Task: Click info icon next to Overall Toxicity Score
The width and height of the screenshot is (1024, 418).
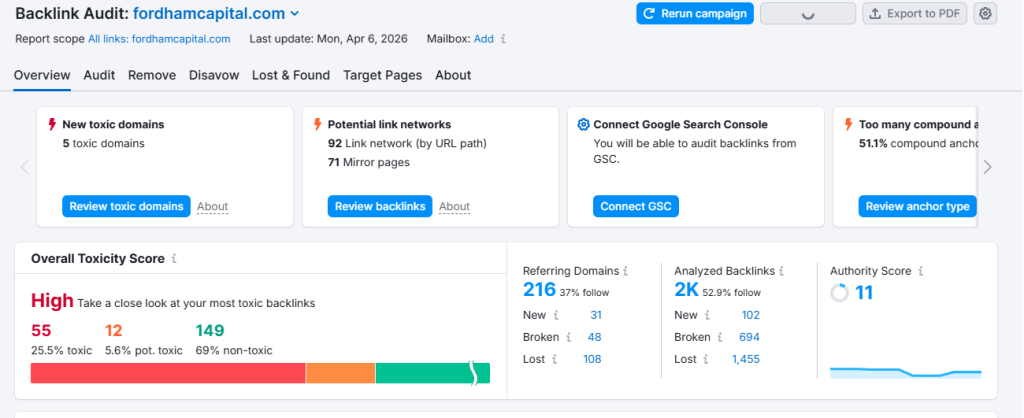Action: click(174, 259)
